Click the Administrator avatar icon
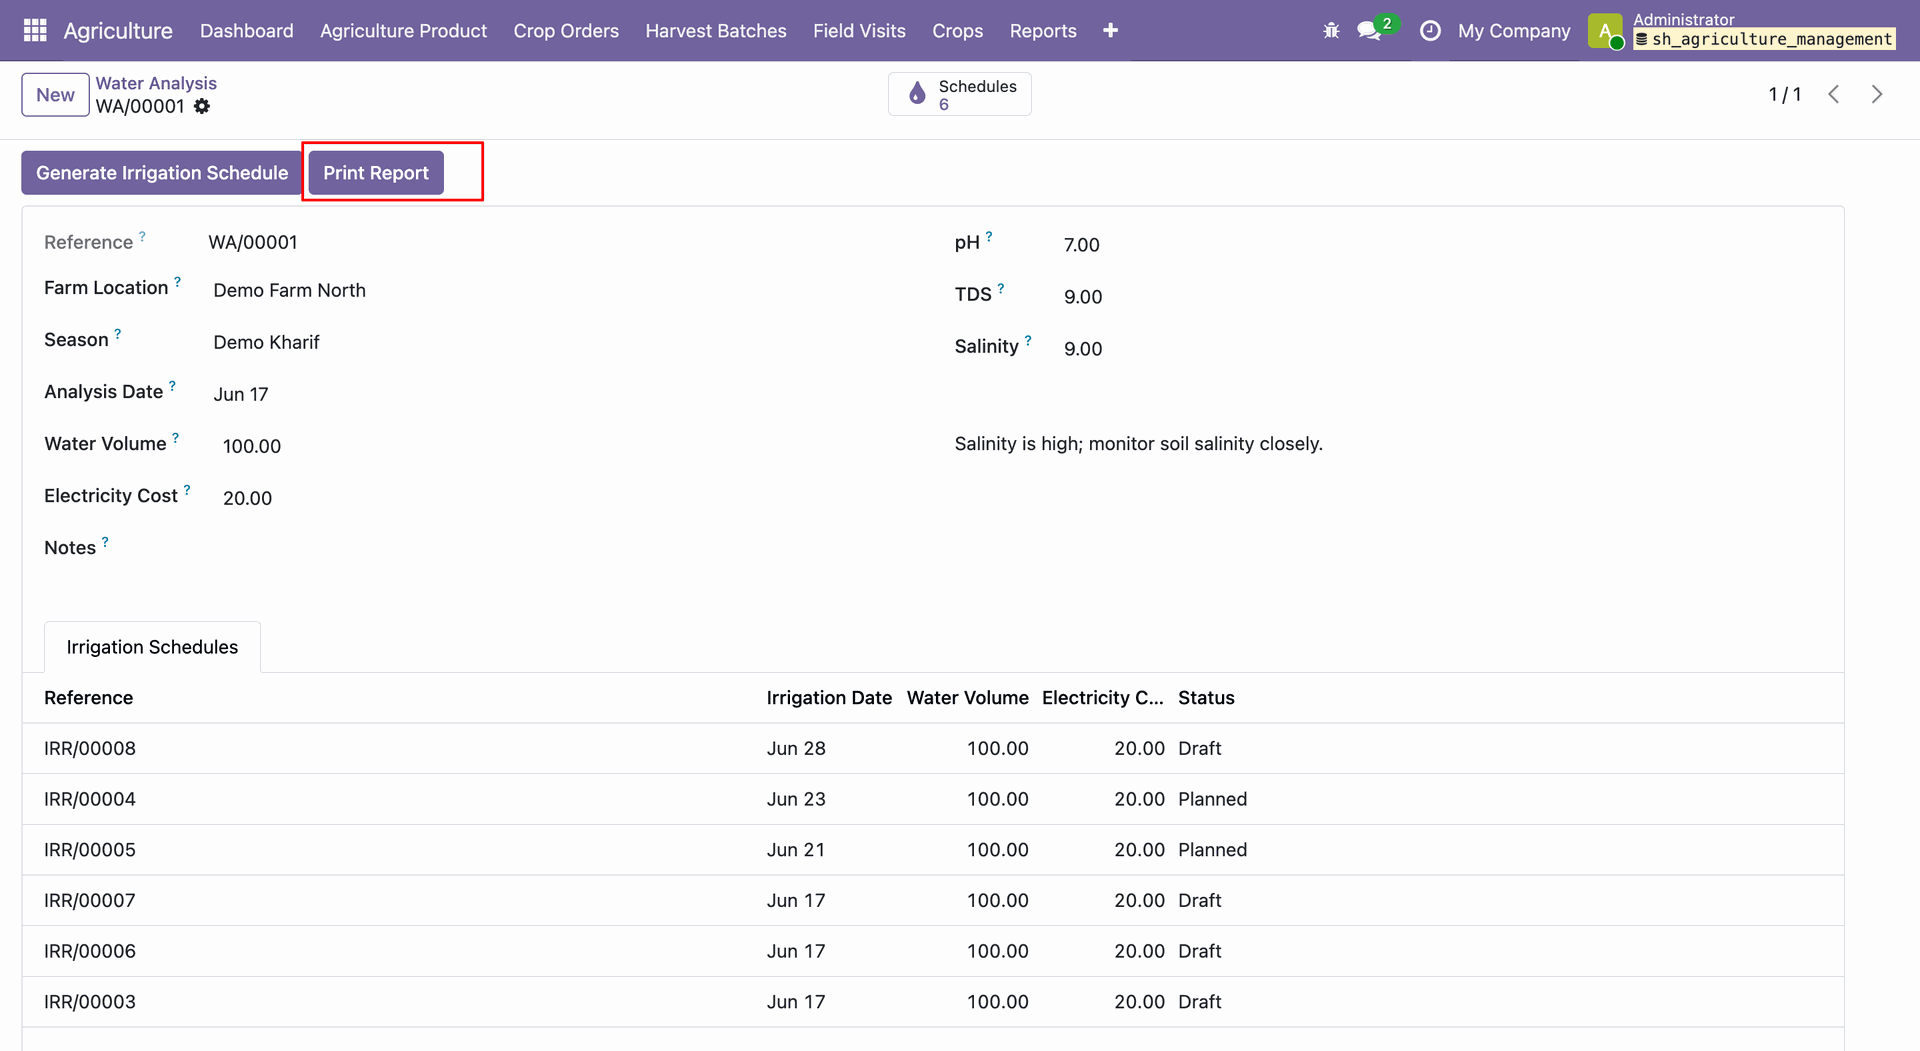This screenshot has height=1051, width=1920. (x=1605, y=31)
